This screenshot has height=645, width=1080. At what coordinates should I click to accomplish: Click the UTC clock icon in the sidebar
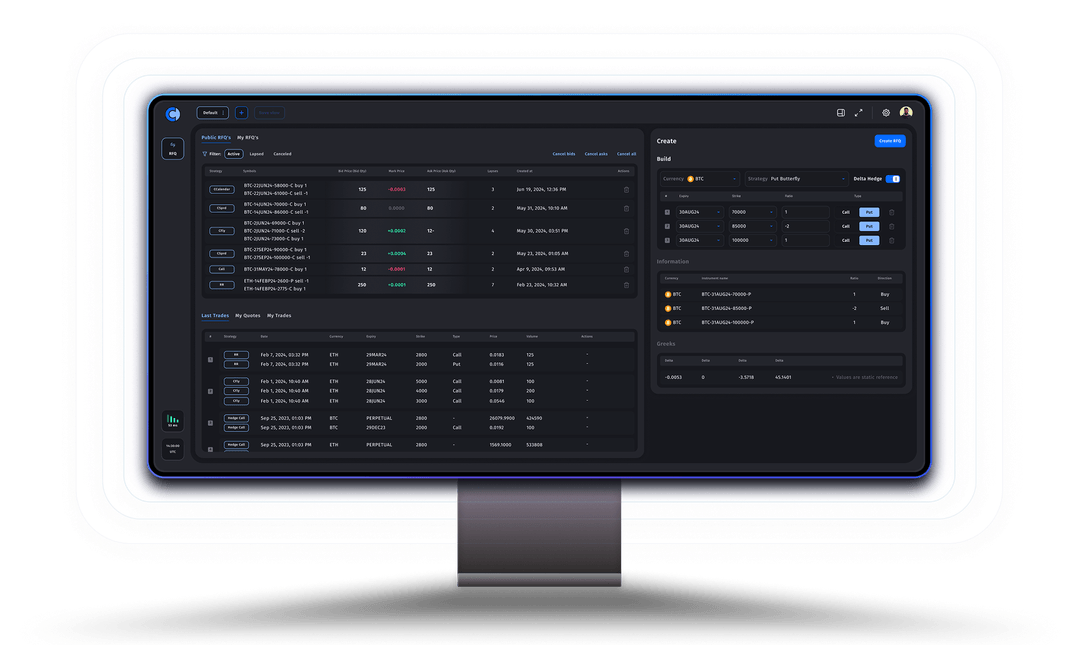(172, 448)
